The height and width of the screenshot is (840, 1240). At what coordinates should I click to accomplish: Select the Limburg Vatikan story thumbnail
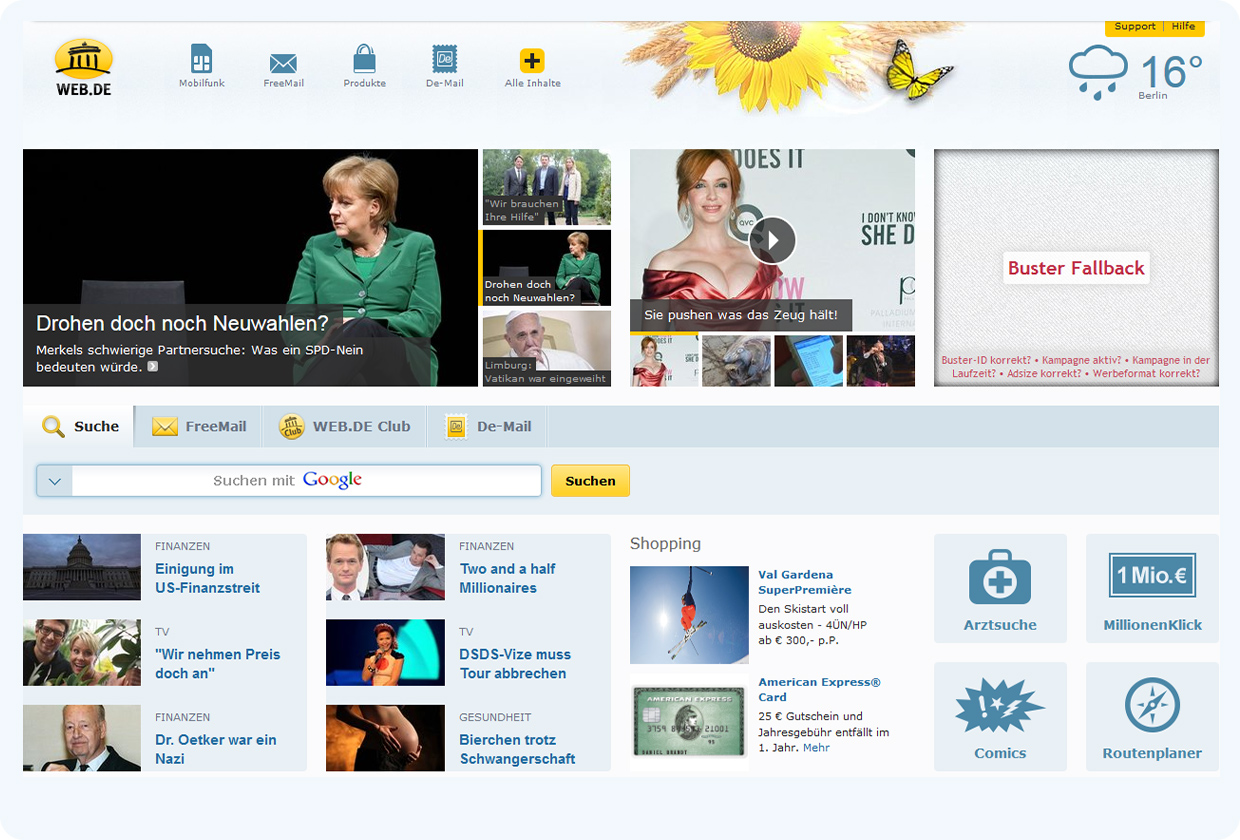tap(546, 348)
